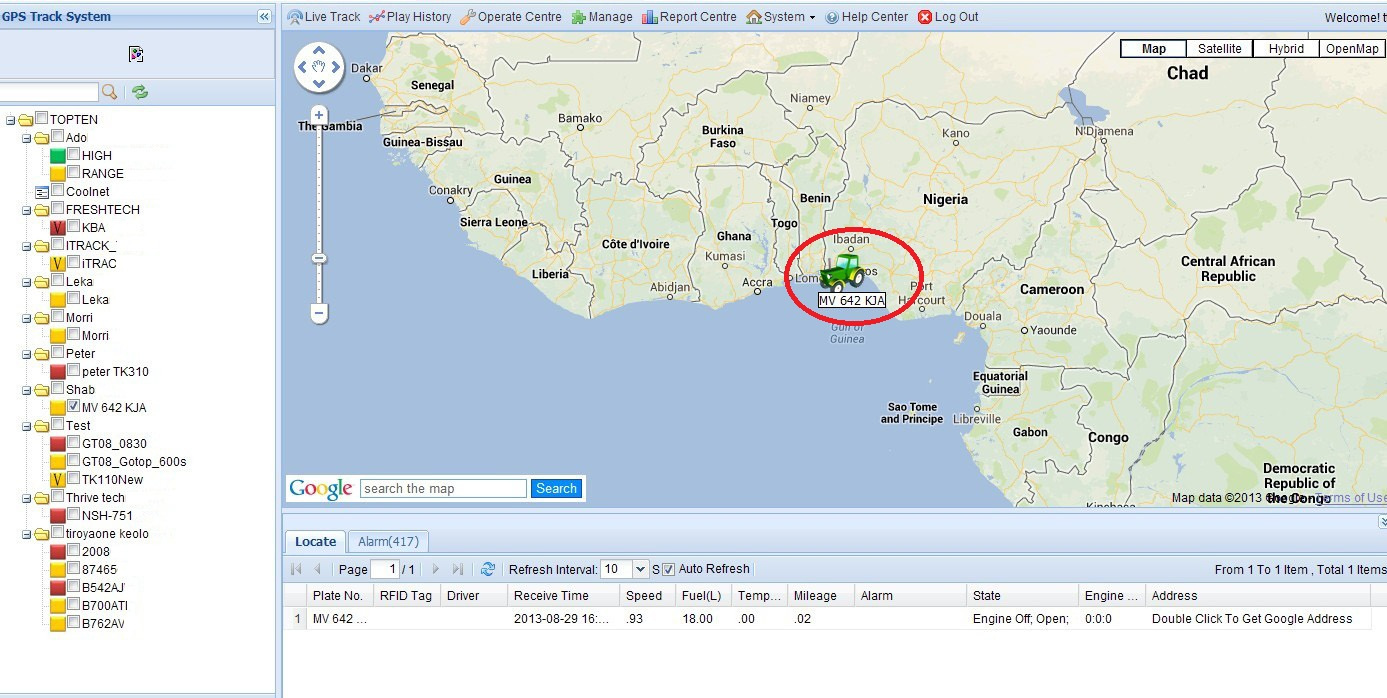
Task: Click the search the map text field
Action: coord(443,489)
